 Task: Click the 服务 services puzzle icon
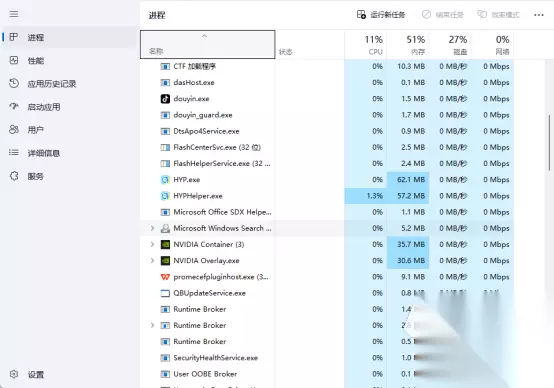pos(14,176)
